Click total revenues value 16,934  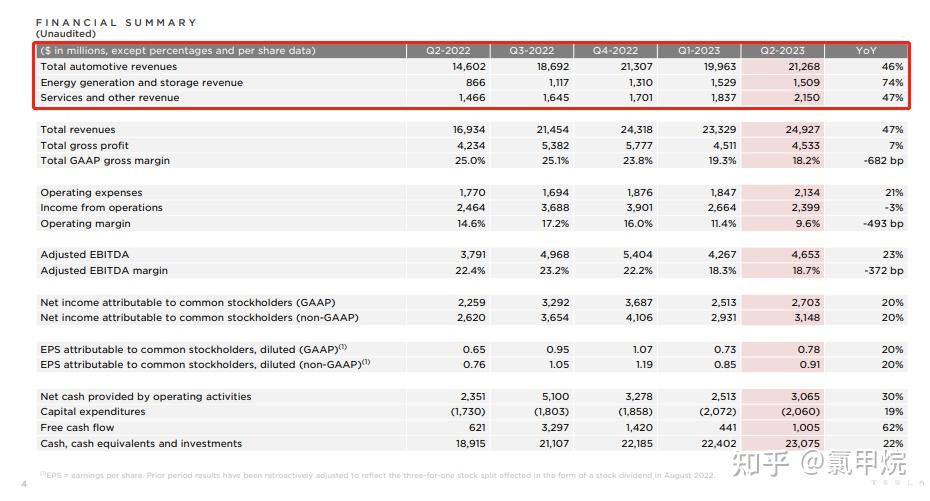click(469, 130)
